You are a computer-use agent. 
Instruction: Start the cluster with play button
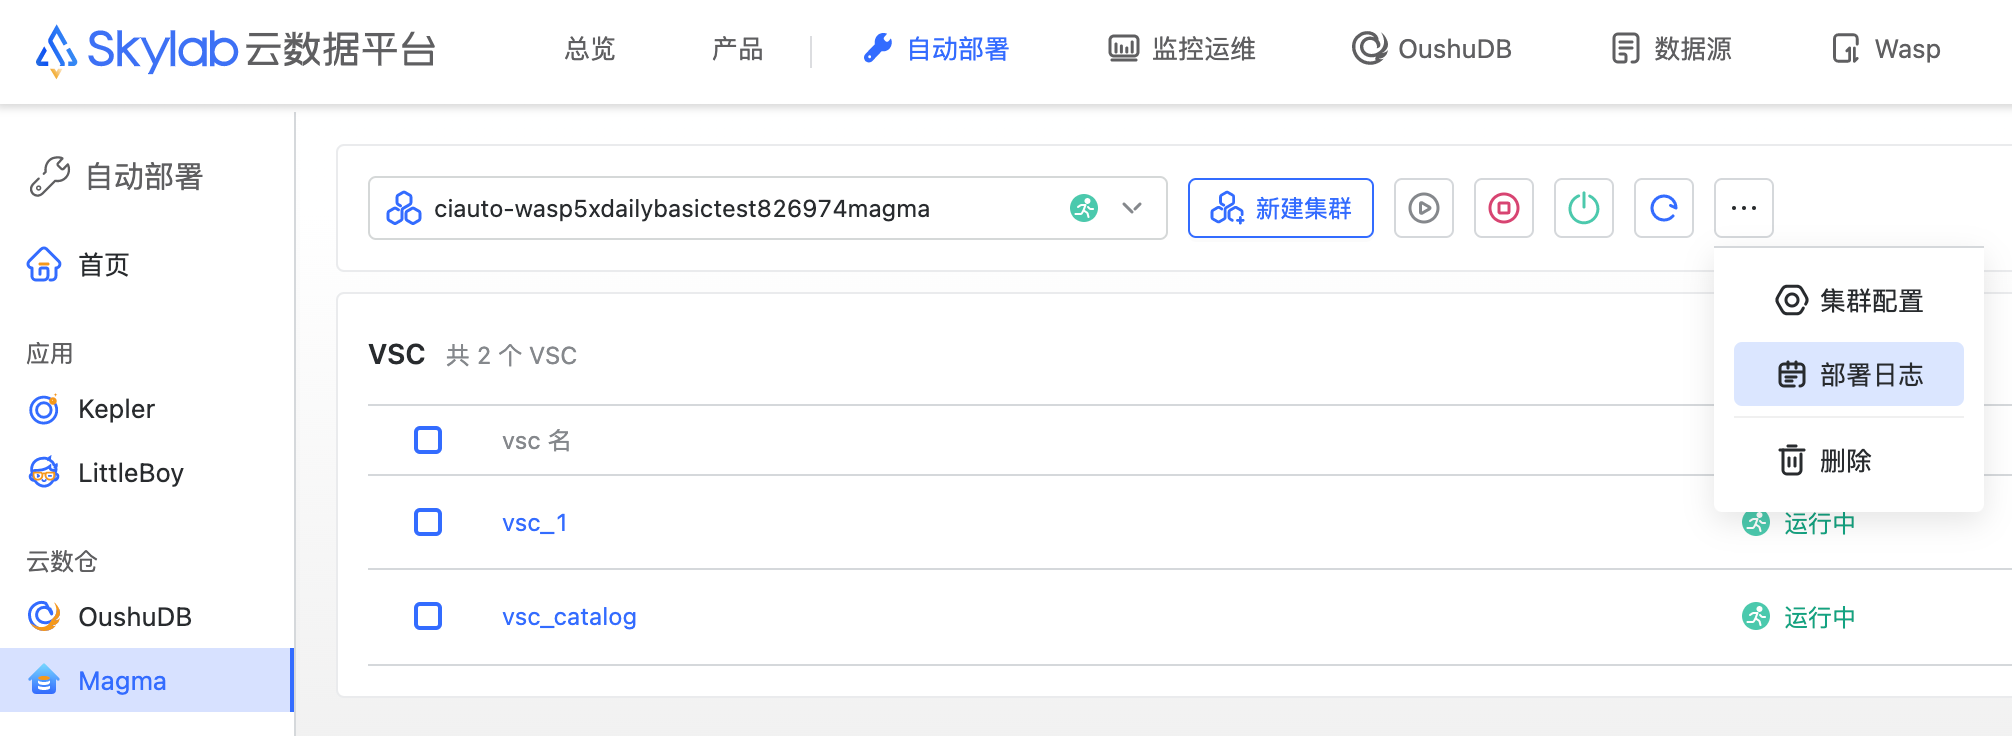[x=1424, y=208]
